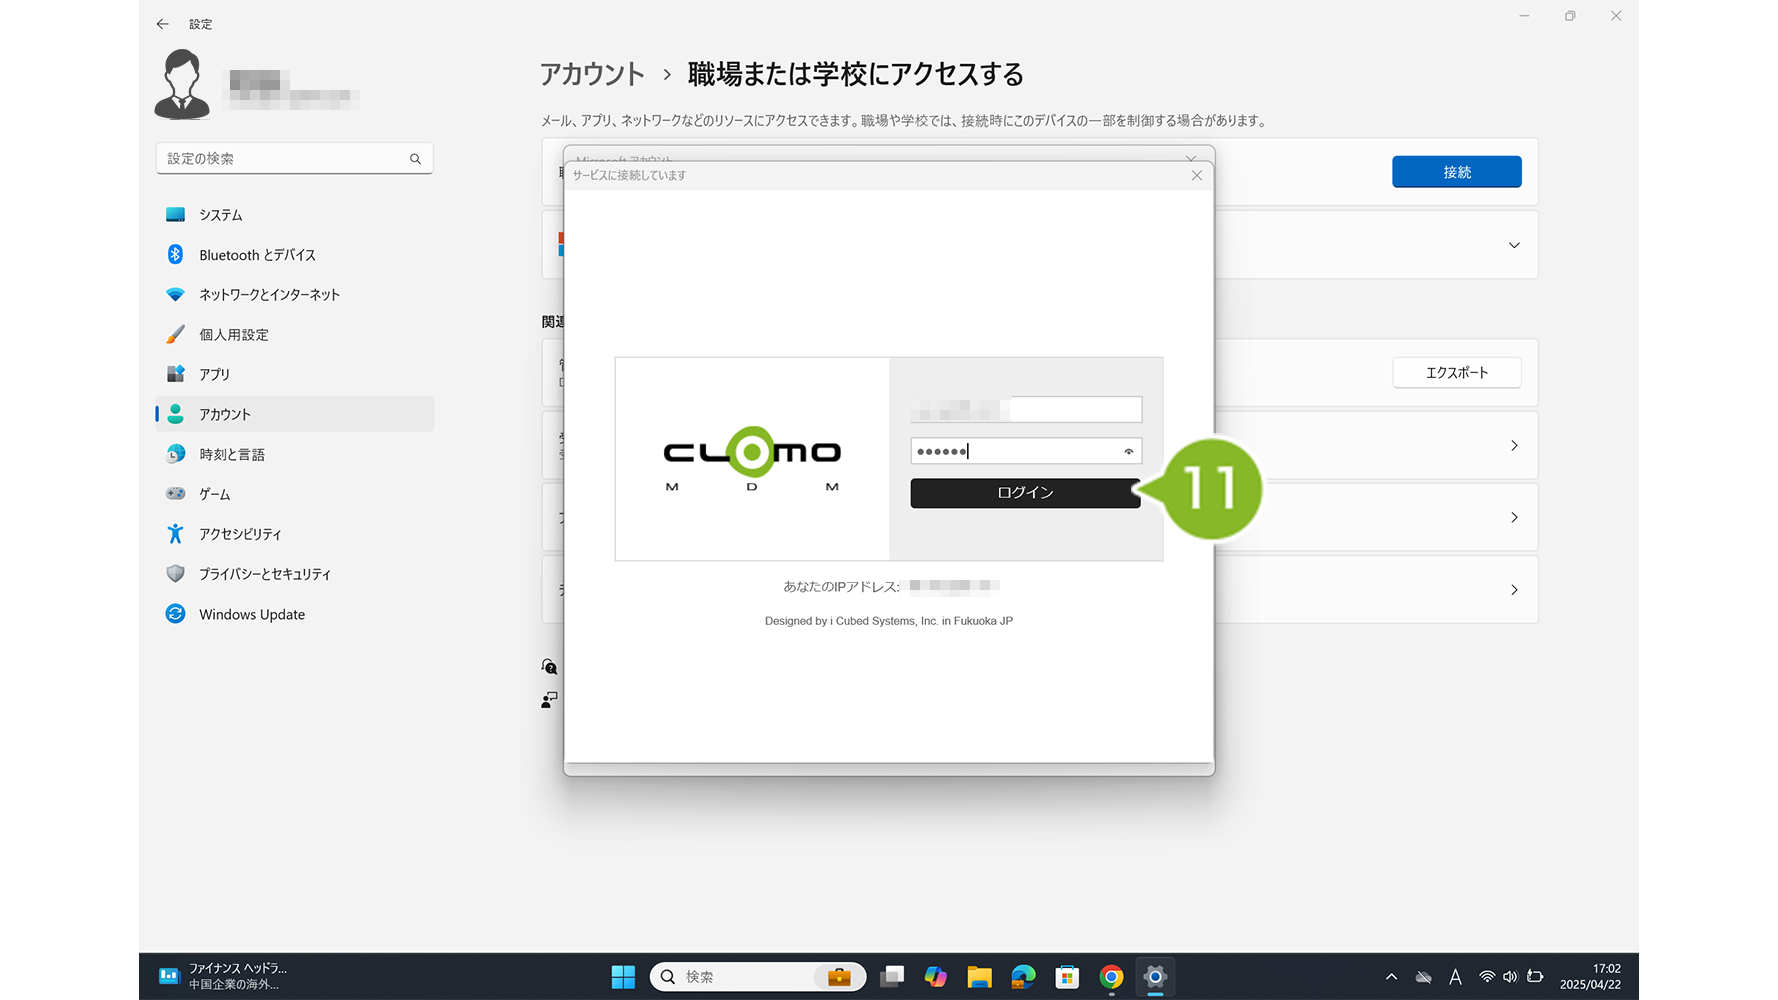Click the 設定の検索 search box
The height and width of the screenshot is (1000, 1778).
click(x=294, y=158)
